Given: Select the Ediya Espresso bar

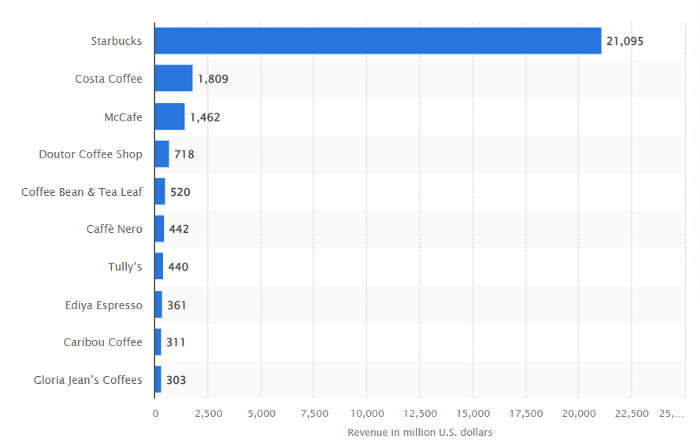Looking at the screenshot, I should coord(158,304).
